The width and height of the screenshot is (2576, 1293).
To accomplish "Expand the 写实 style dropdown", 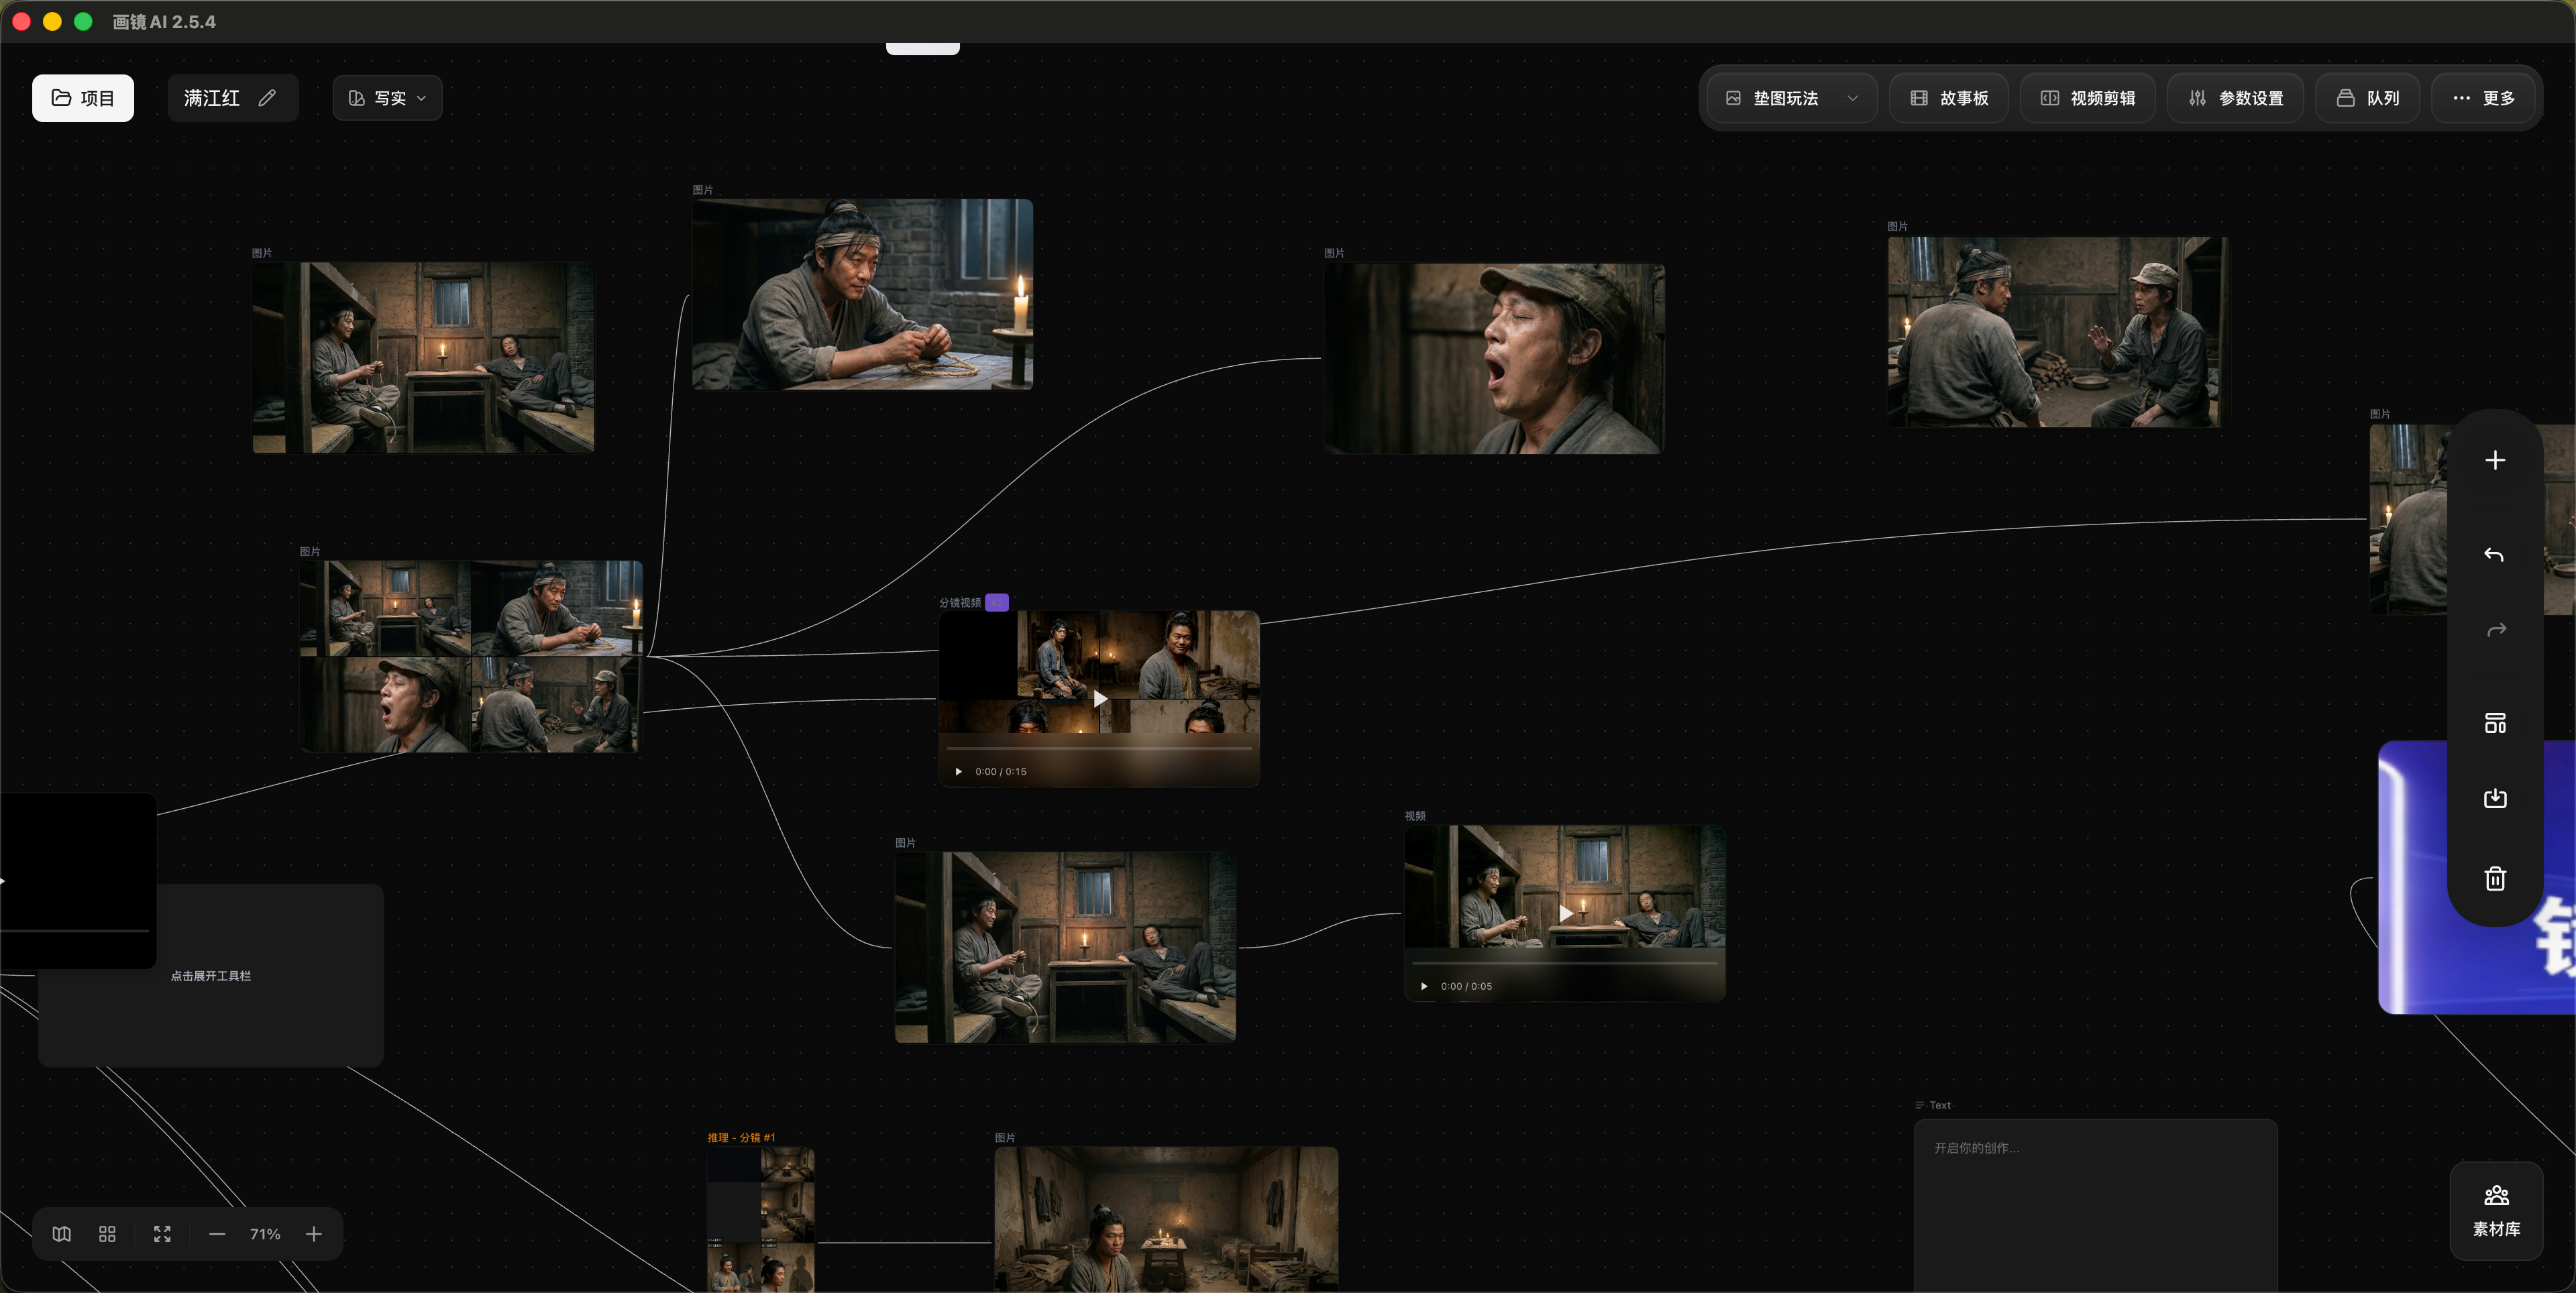I will pyautogui.click(x=388, y=98).
